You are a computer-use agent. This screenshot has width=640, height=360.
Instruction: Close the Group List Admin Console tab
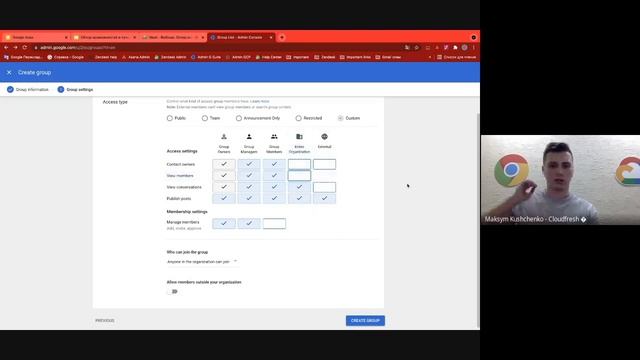271,37
